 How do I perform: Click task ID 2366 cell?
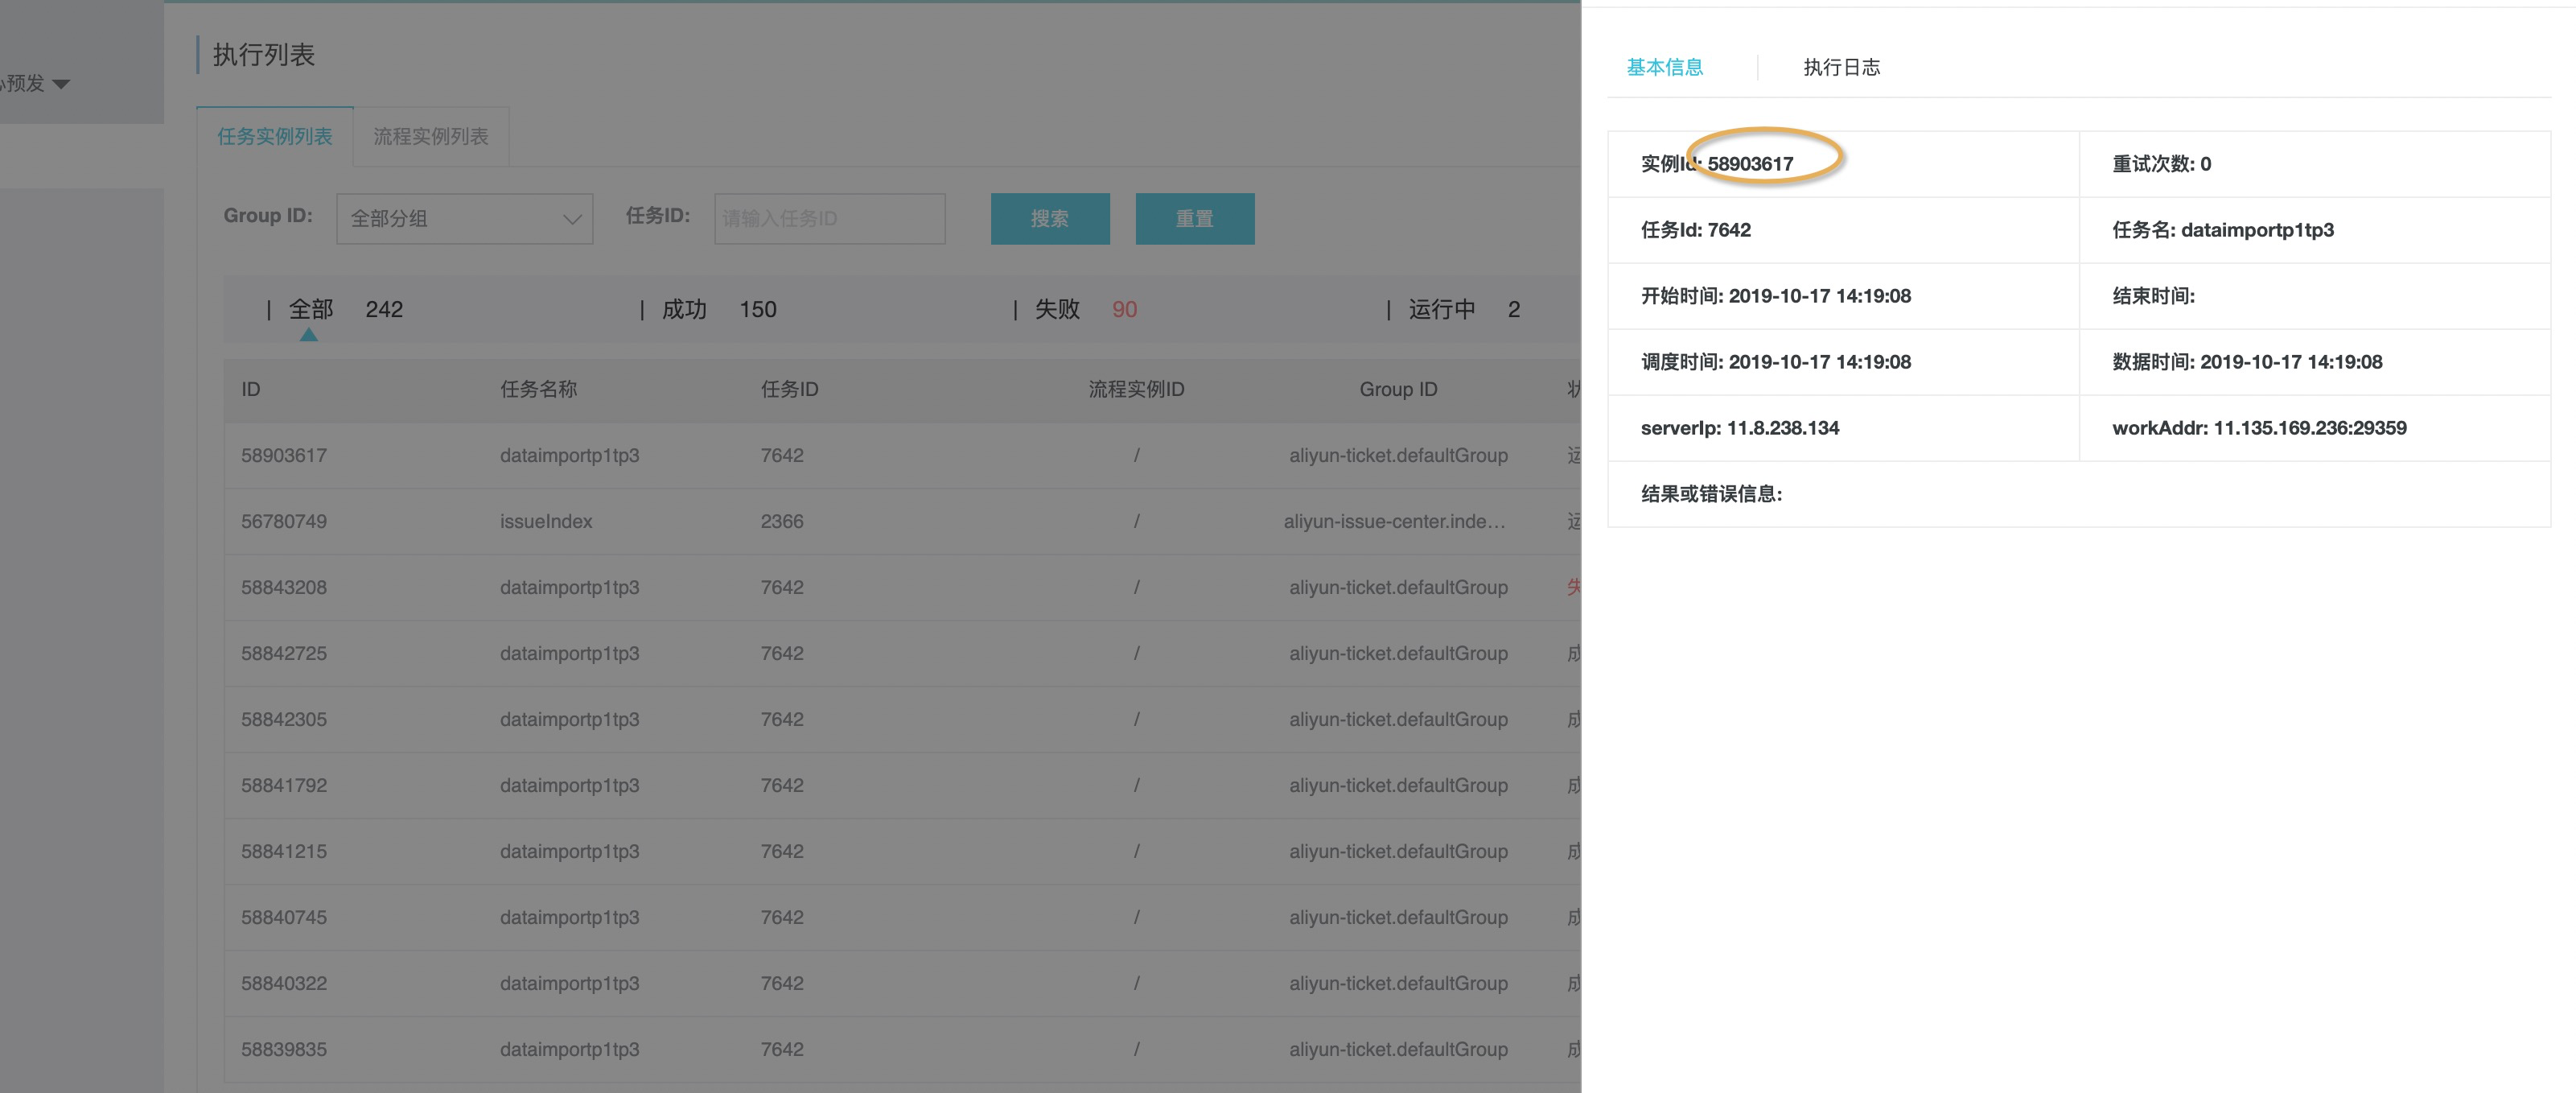pos(782,521)
